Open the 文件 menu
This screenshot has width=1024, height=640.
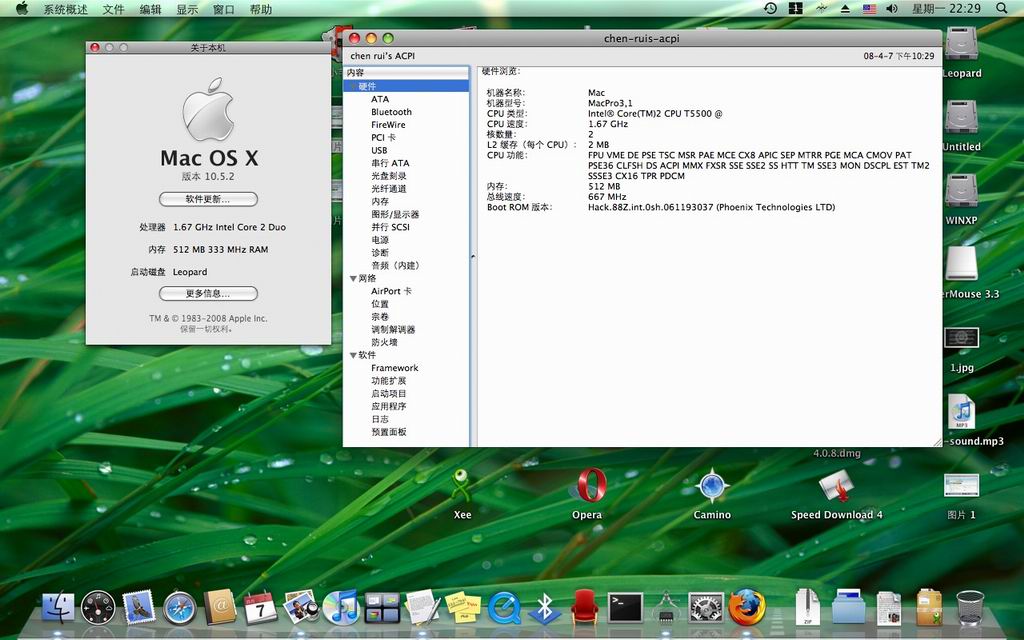click(113, 9)
